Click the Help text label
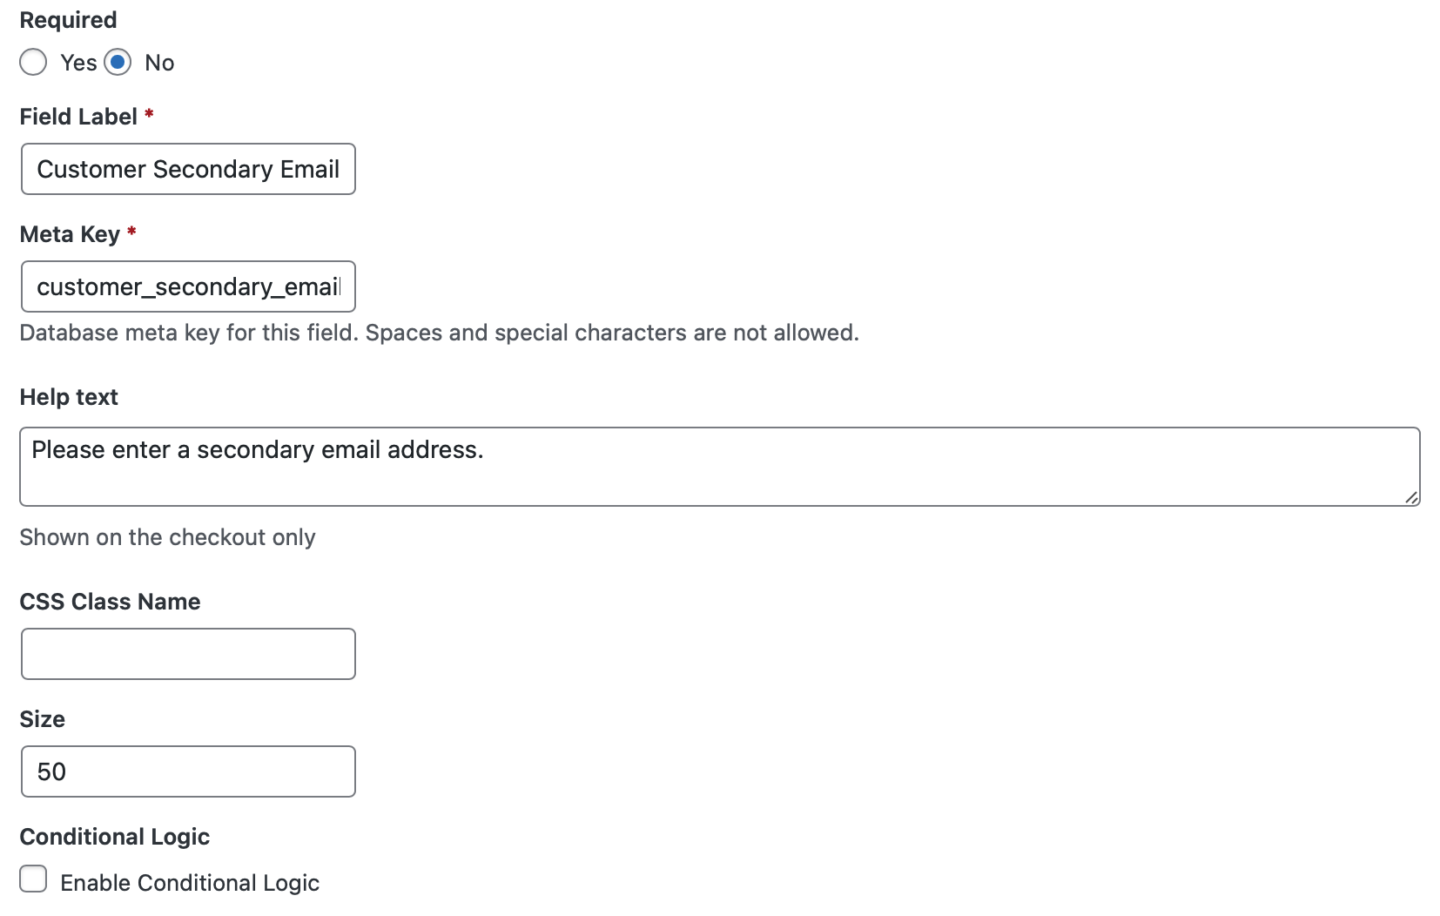The width and height of the screenshot is (1440, 916). tap(68, 396)
